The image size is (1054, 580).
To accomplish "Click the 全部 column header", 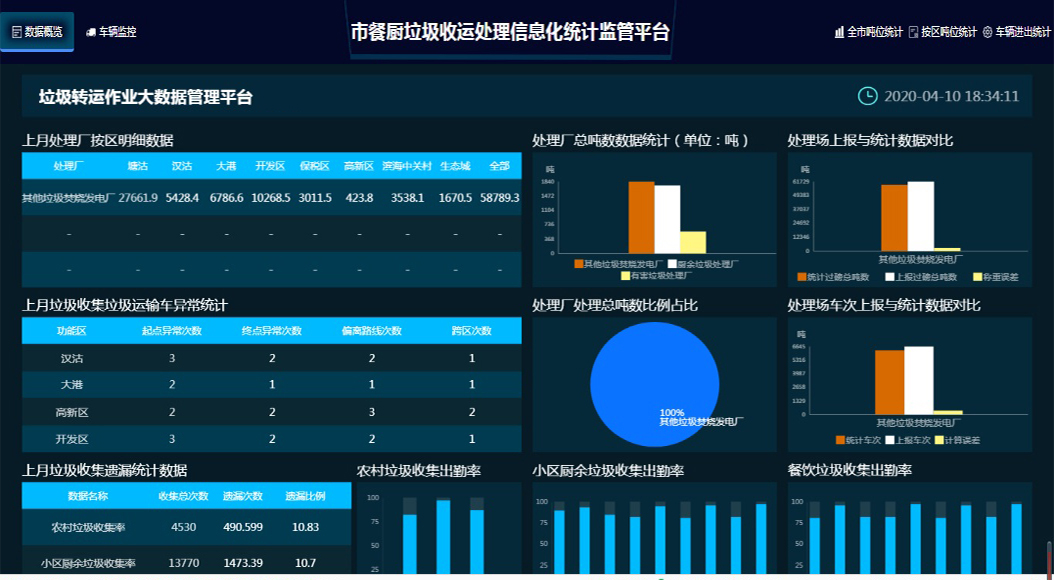I will pyautogui.click(x=499, y=166).
